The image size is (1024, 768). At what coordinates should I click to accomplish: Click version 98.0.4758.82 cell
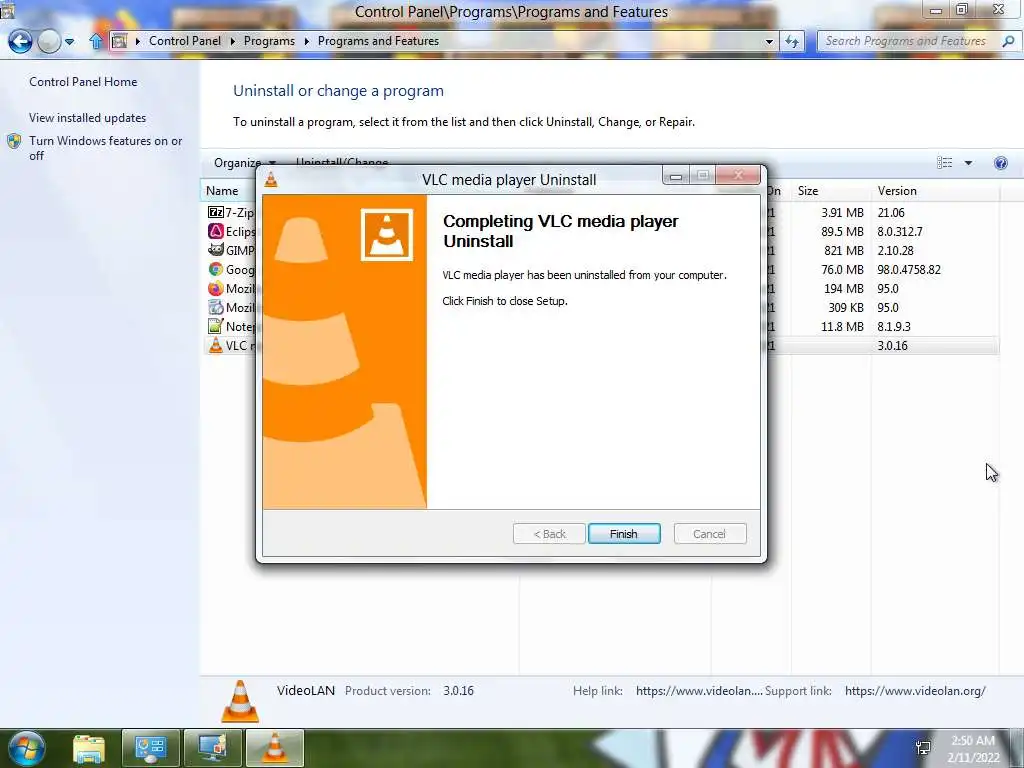coord(909,269)
